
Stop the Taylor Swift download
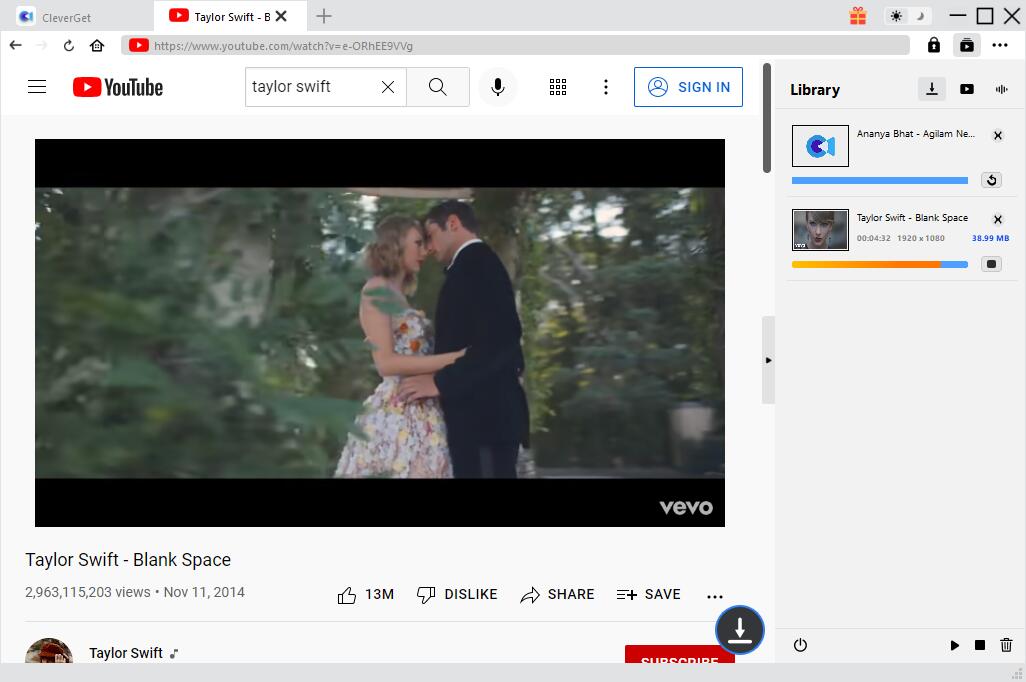click(991, 263)
